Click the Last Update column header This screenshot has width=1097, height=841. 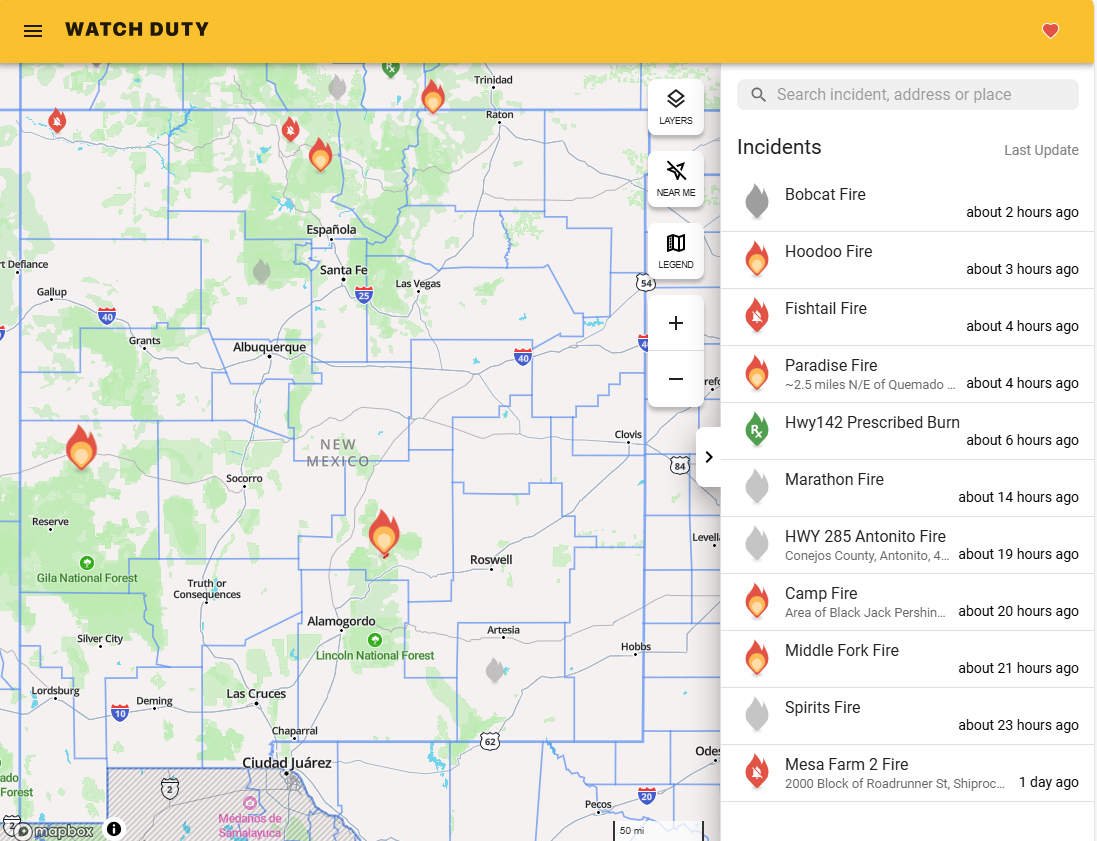pos(1041,150)
